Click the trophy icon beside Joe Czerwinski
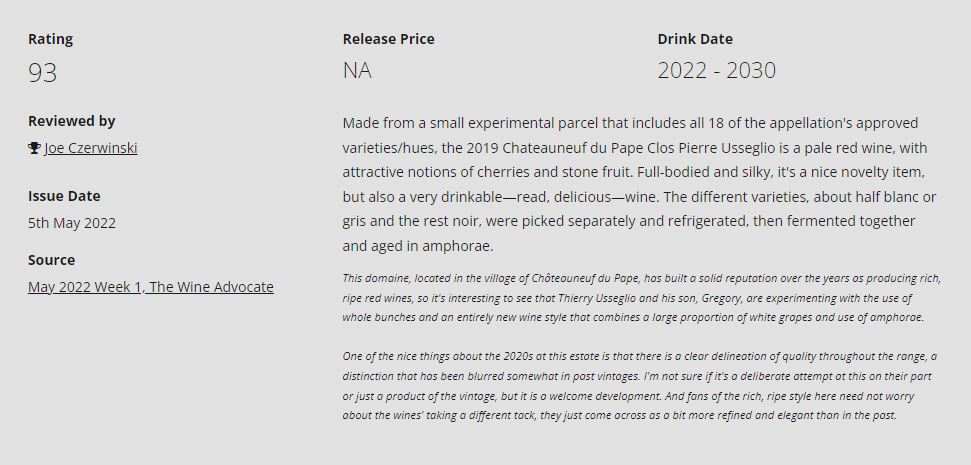Viewport: 971px width, 465px height. (x=34, y=148)
